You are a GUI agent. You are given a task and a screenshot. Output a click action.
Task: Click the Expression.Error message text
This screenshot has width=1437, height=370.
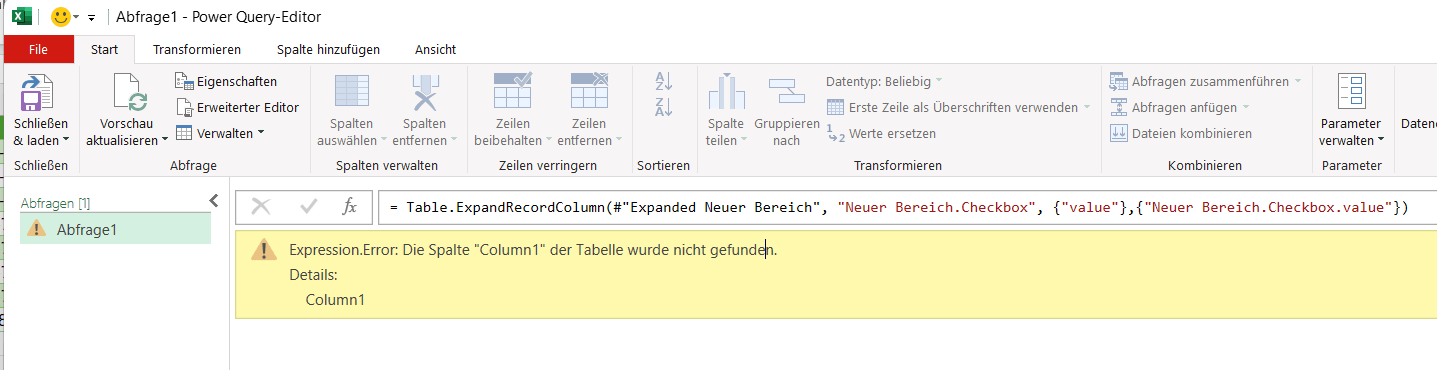click(x=533, y=250)
